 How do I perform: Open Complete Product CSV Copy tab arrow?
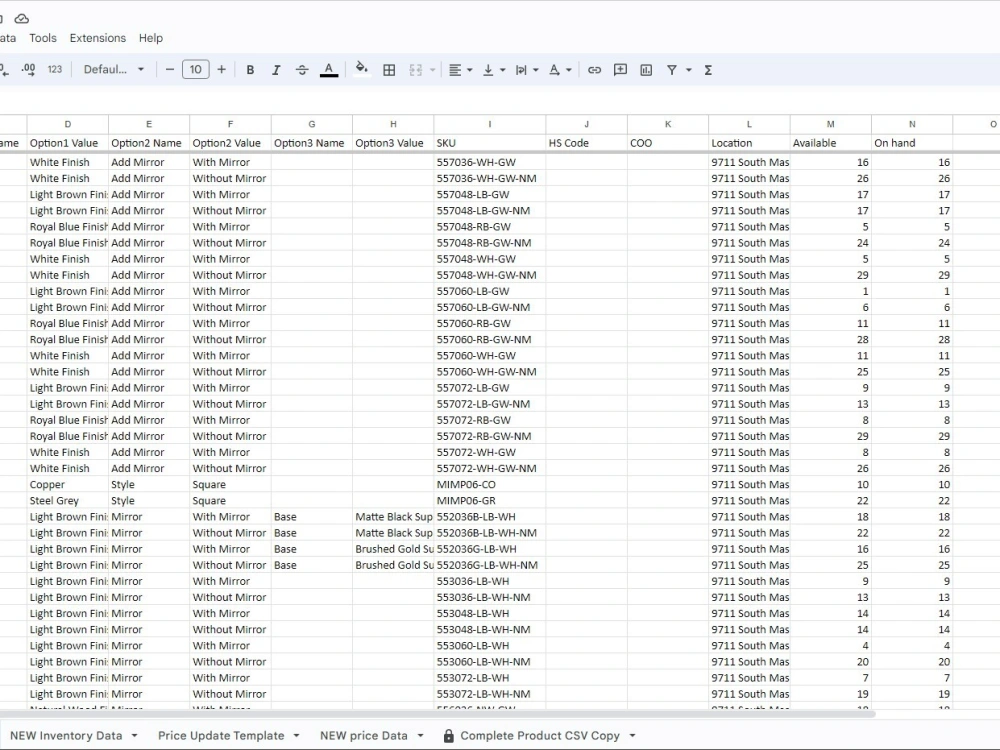pos(632,735)
